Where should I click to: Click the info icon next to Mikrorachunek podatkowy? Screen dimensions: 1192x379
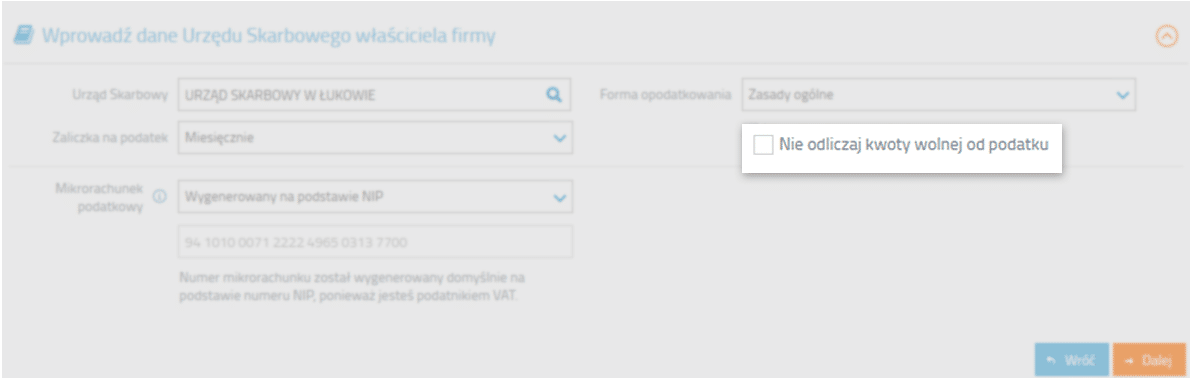(x=160, y=196)
